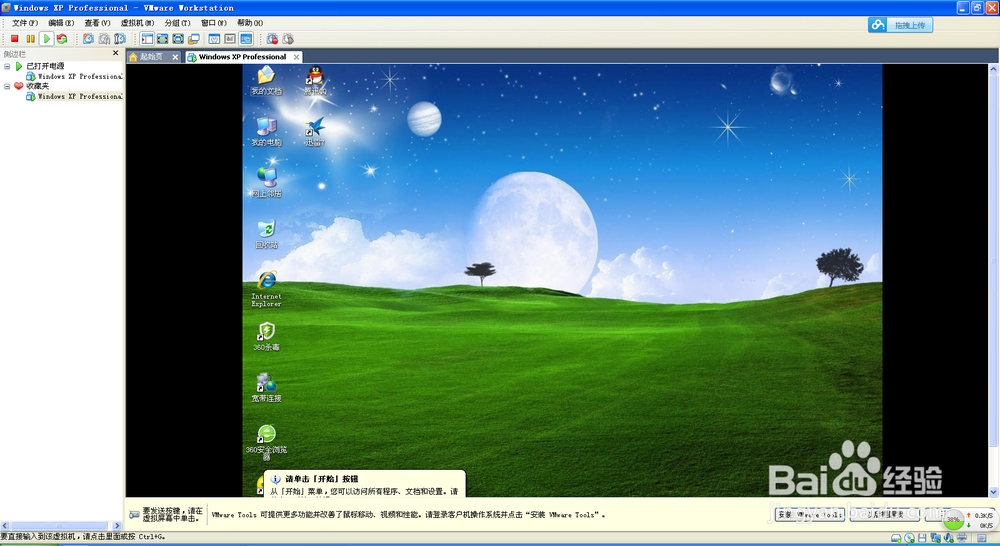The width and height of the screenshot is (1000, 546).
Task: Close the Windows XP Professional tab
Action: pos(297,57)
